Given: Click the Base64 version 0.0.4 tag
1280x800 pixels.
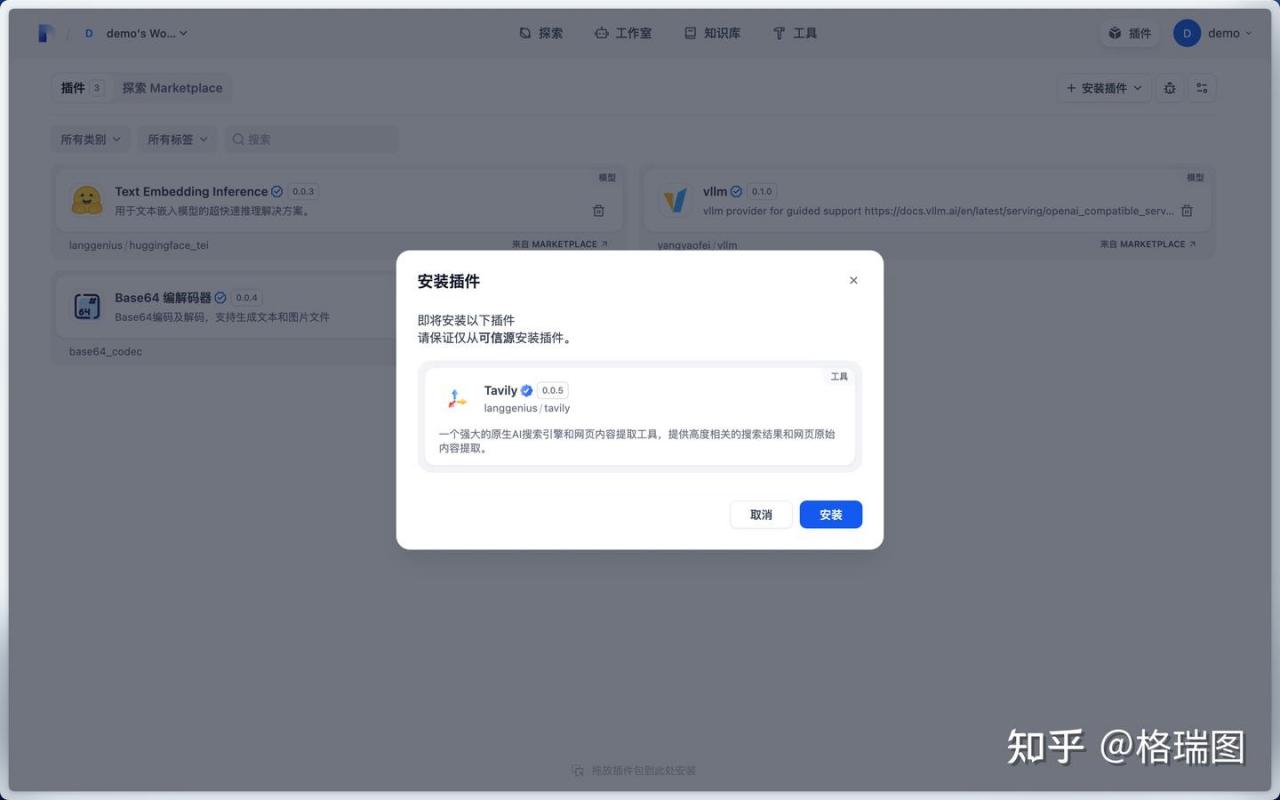Looking at the screenshot, I should 246,297.
